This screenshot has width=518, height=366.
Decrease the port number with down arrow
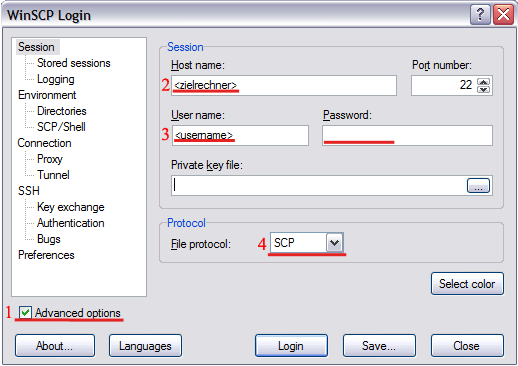click(x=483, y=89)
